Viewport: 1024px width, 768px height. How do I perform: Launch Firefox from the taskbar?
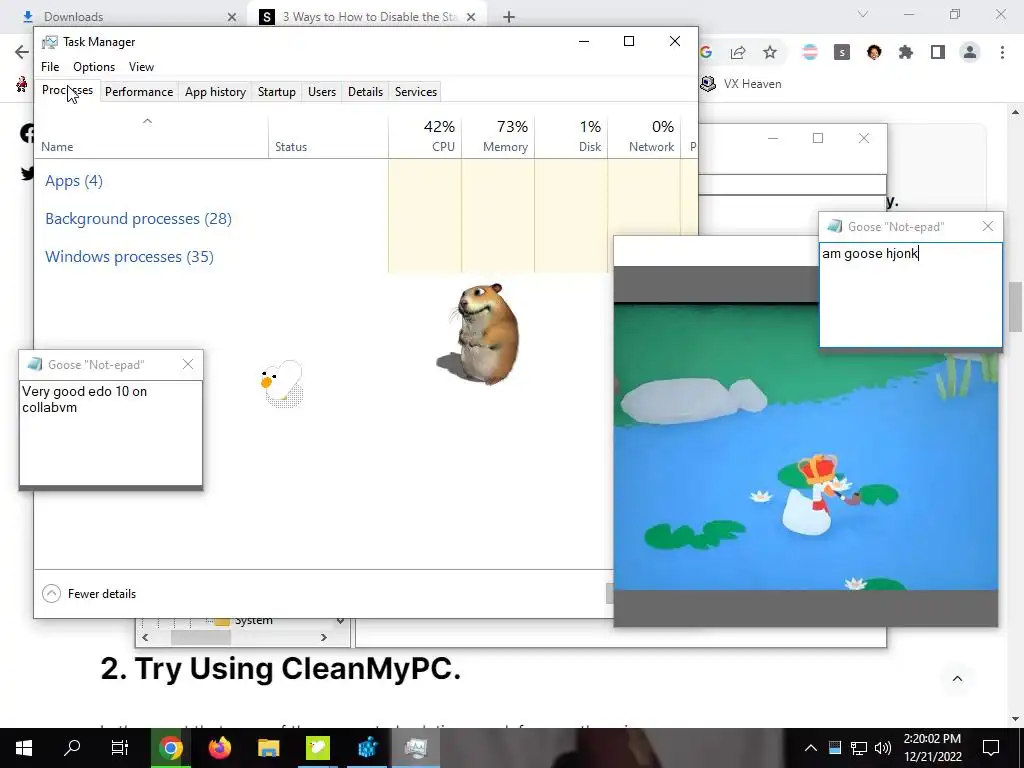coord(219,748)
